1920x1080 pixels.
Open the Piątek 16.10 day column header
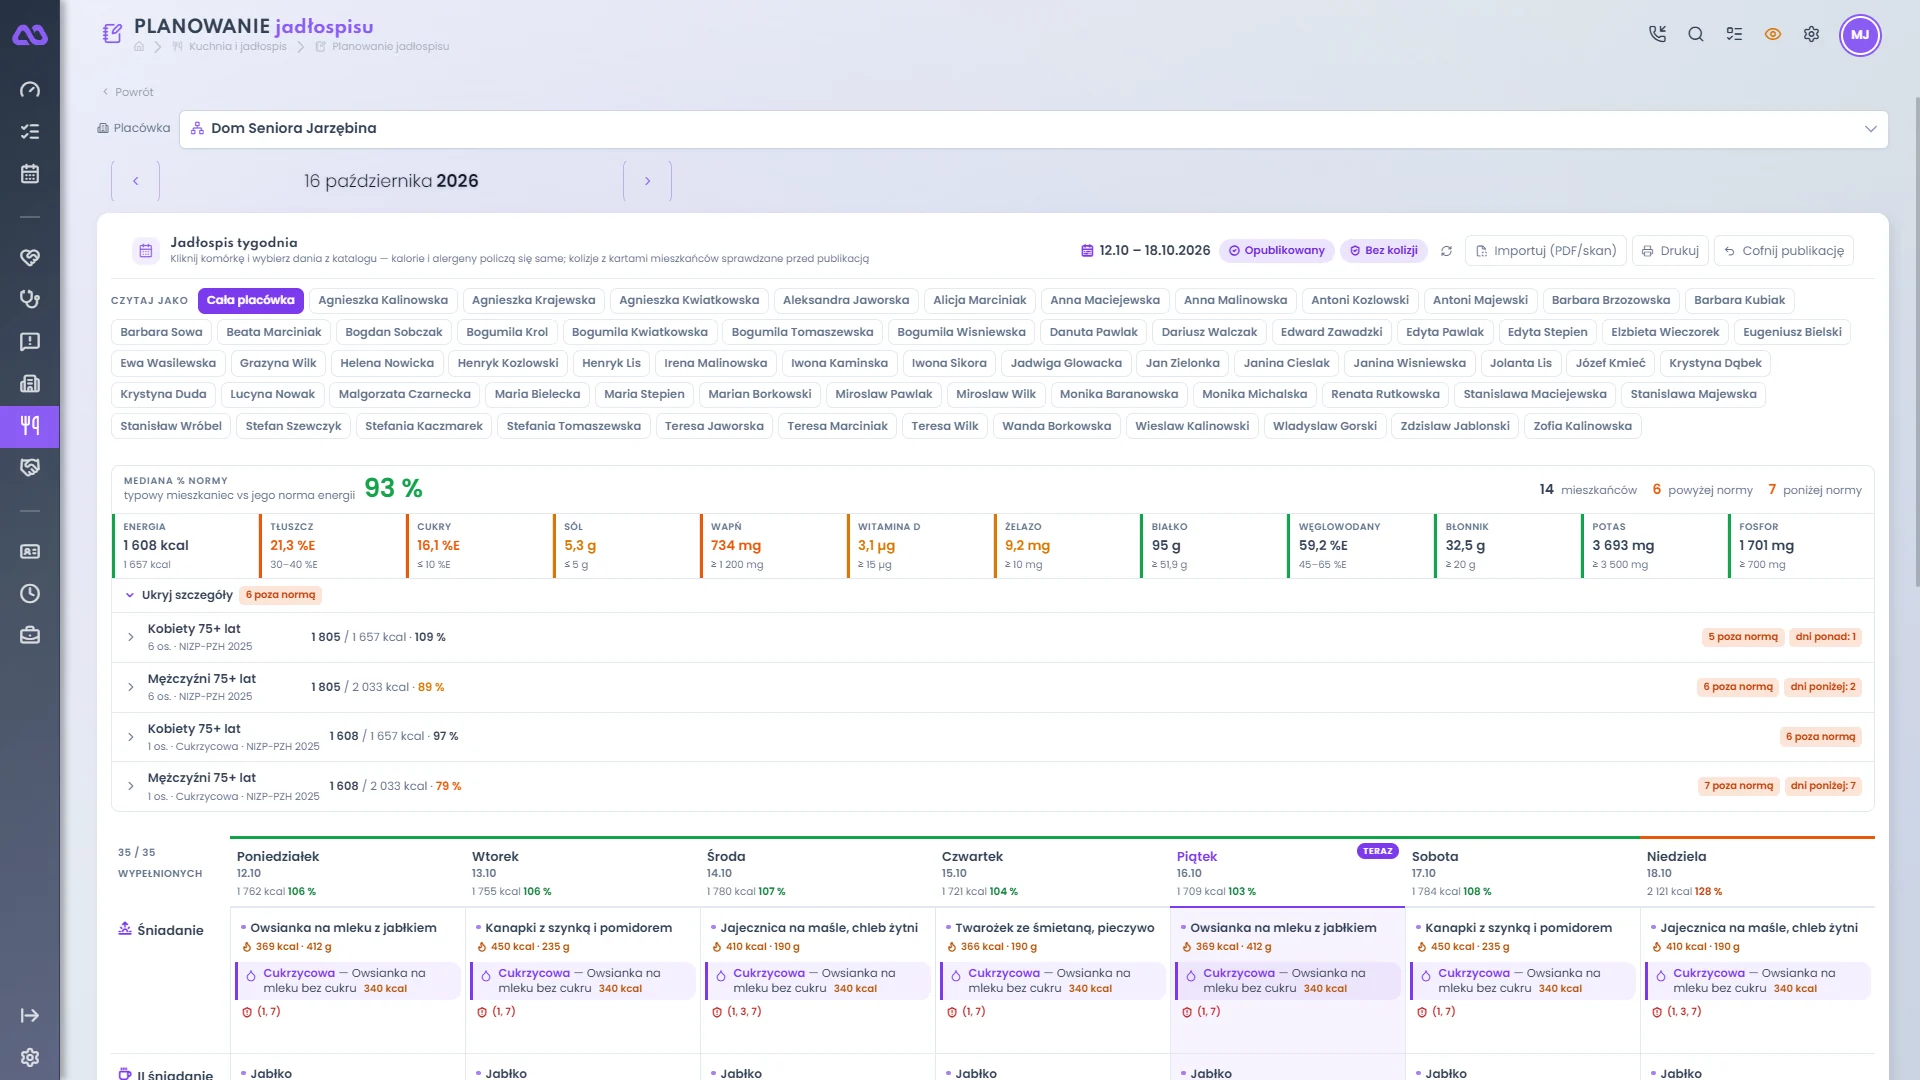pos(1287,872)
